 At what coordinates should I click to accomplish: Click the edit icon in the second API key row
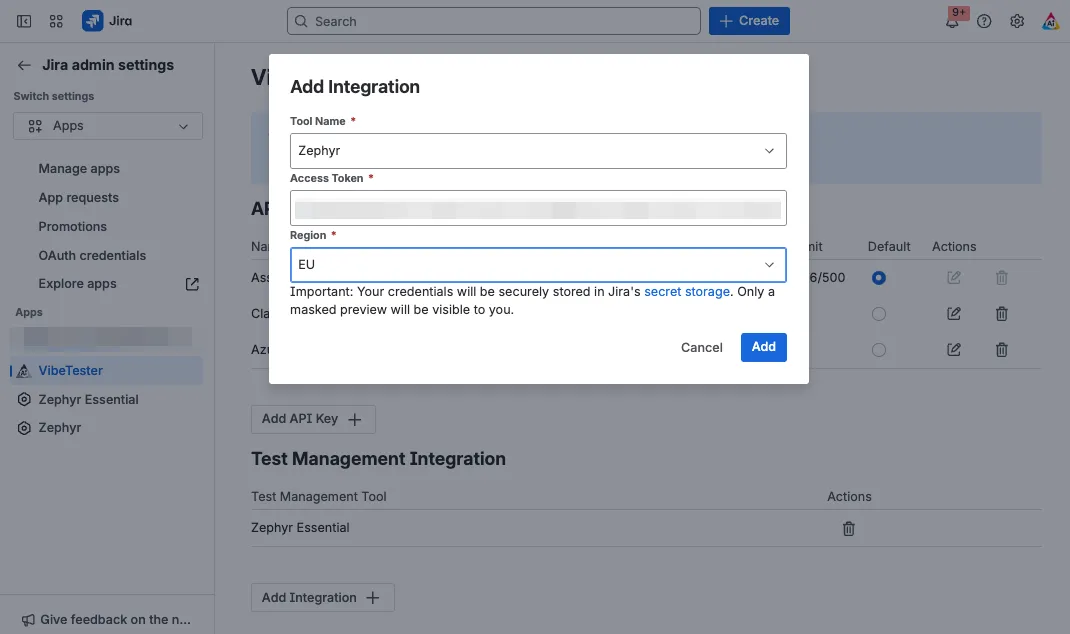click(x=954, y=314)
